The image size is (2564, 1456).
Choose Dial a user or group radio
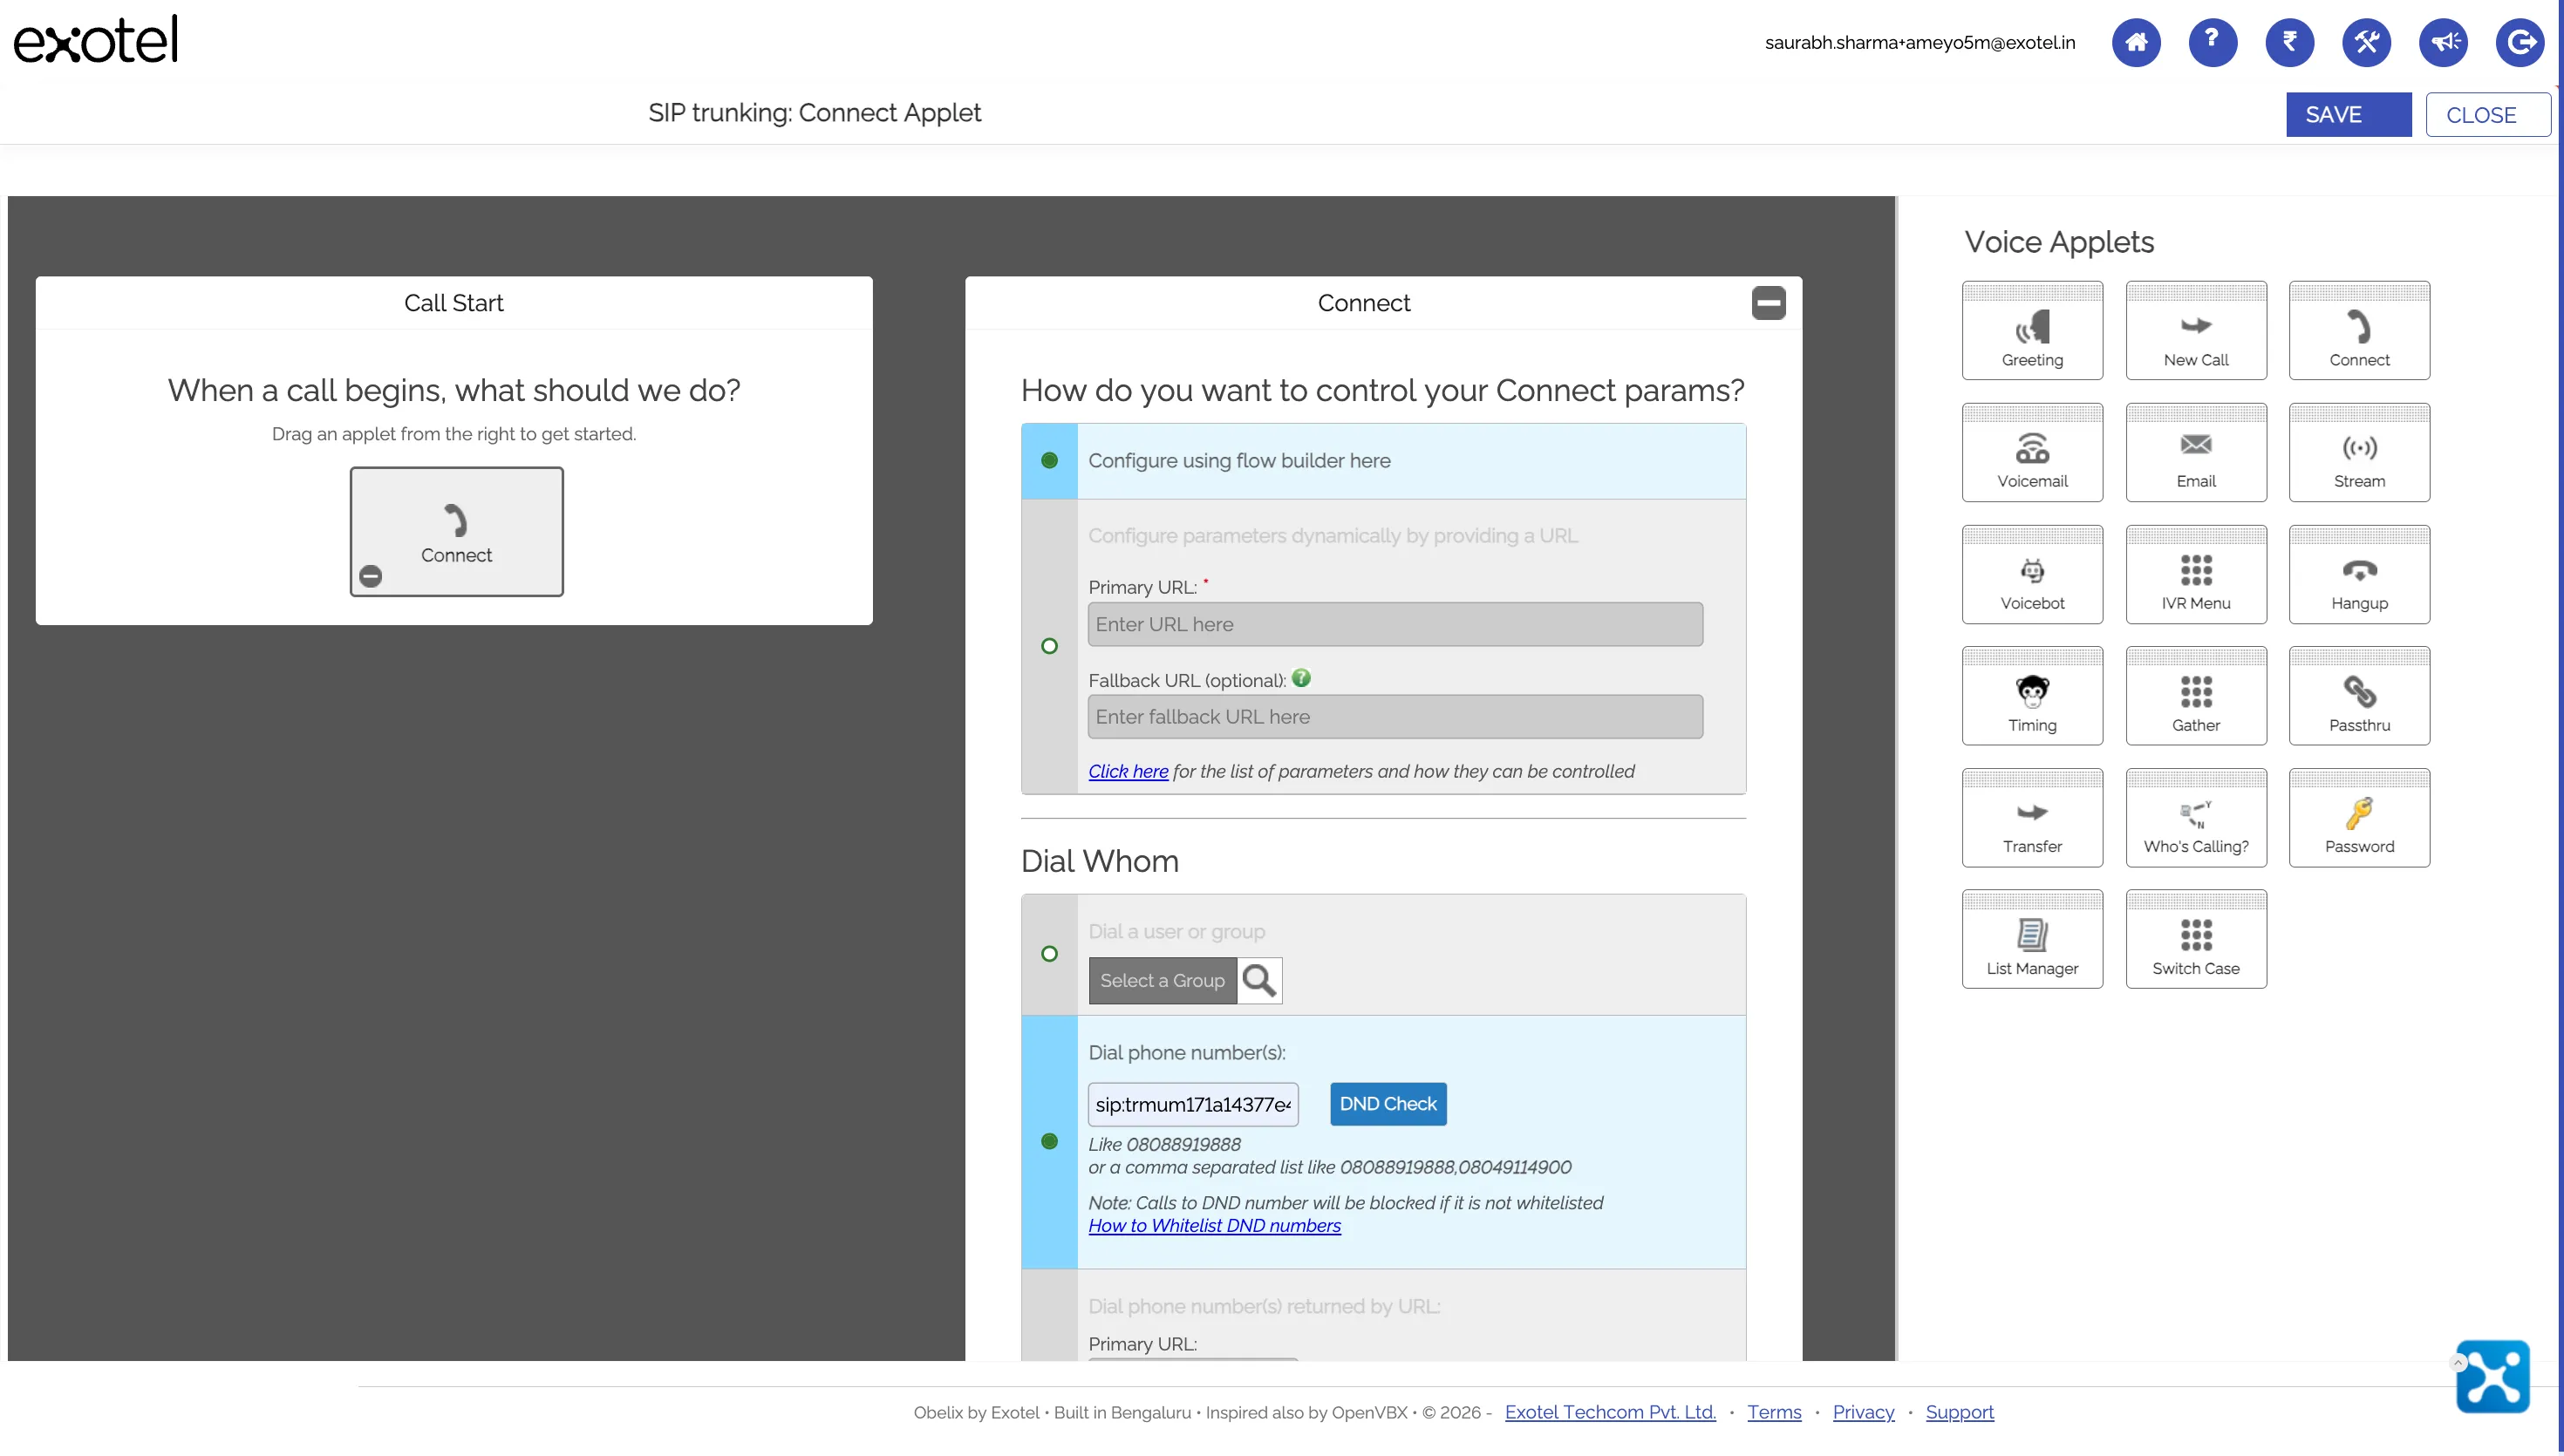tap(1049, 954)
